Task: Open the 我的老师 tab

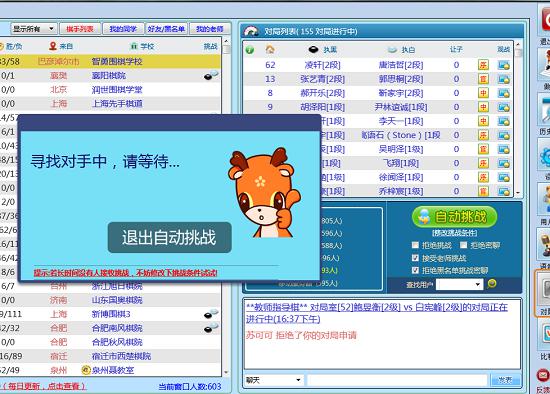Action: 210,29
